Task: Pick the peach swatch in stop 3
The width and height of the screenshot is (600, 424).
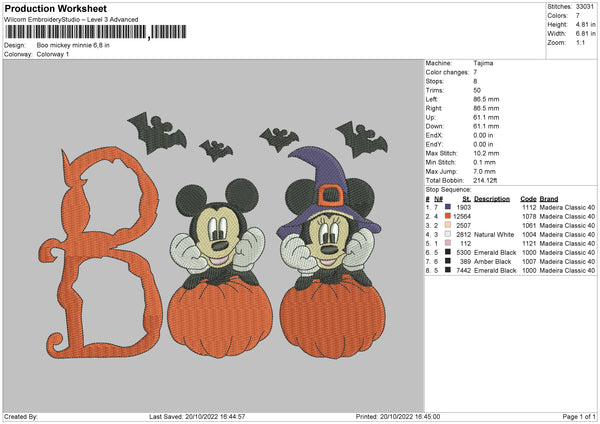Action: click(x=447, y=225)
